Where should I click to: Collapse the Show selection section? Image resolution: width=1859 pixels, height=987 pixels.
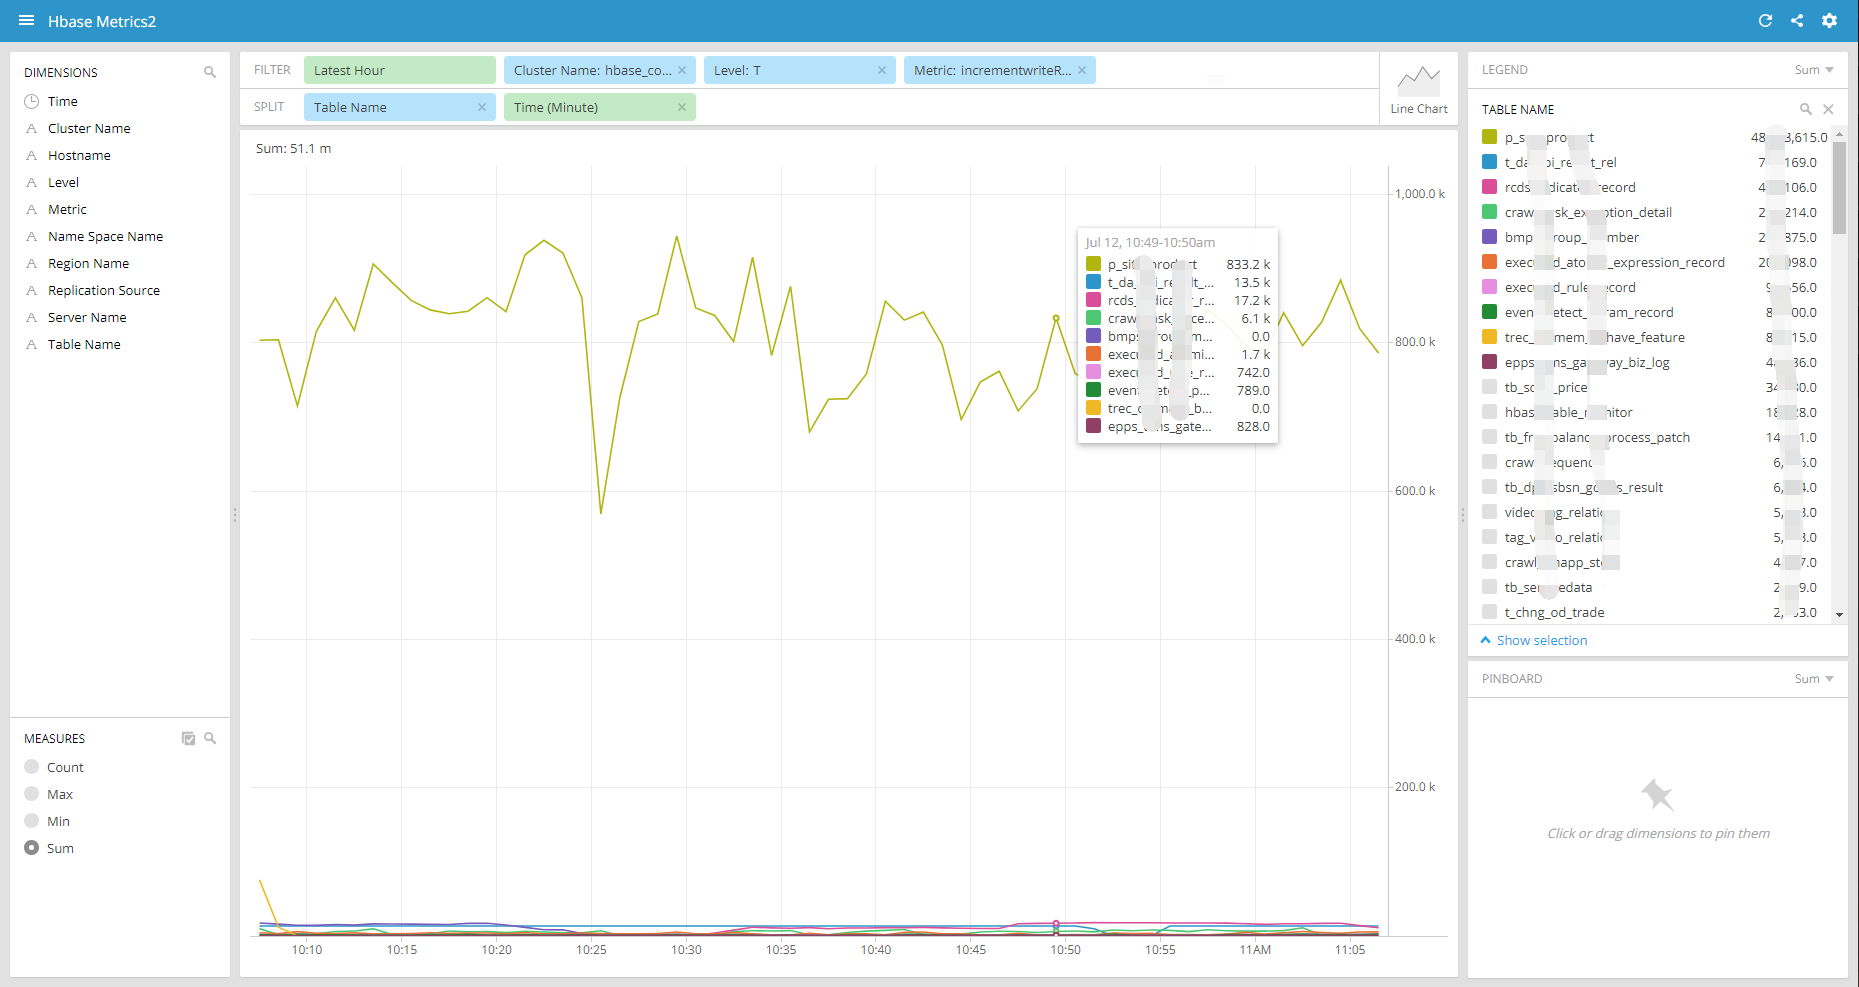click(x=1487, y=640)
